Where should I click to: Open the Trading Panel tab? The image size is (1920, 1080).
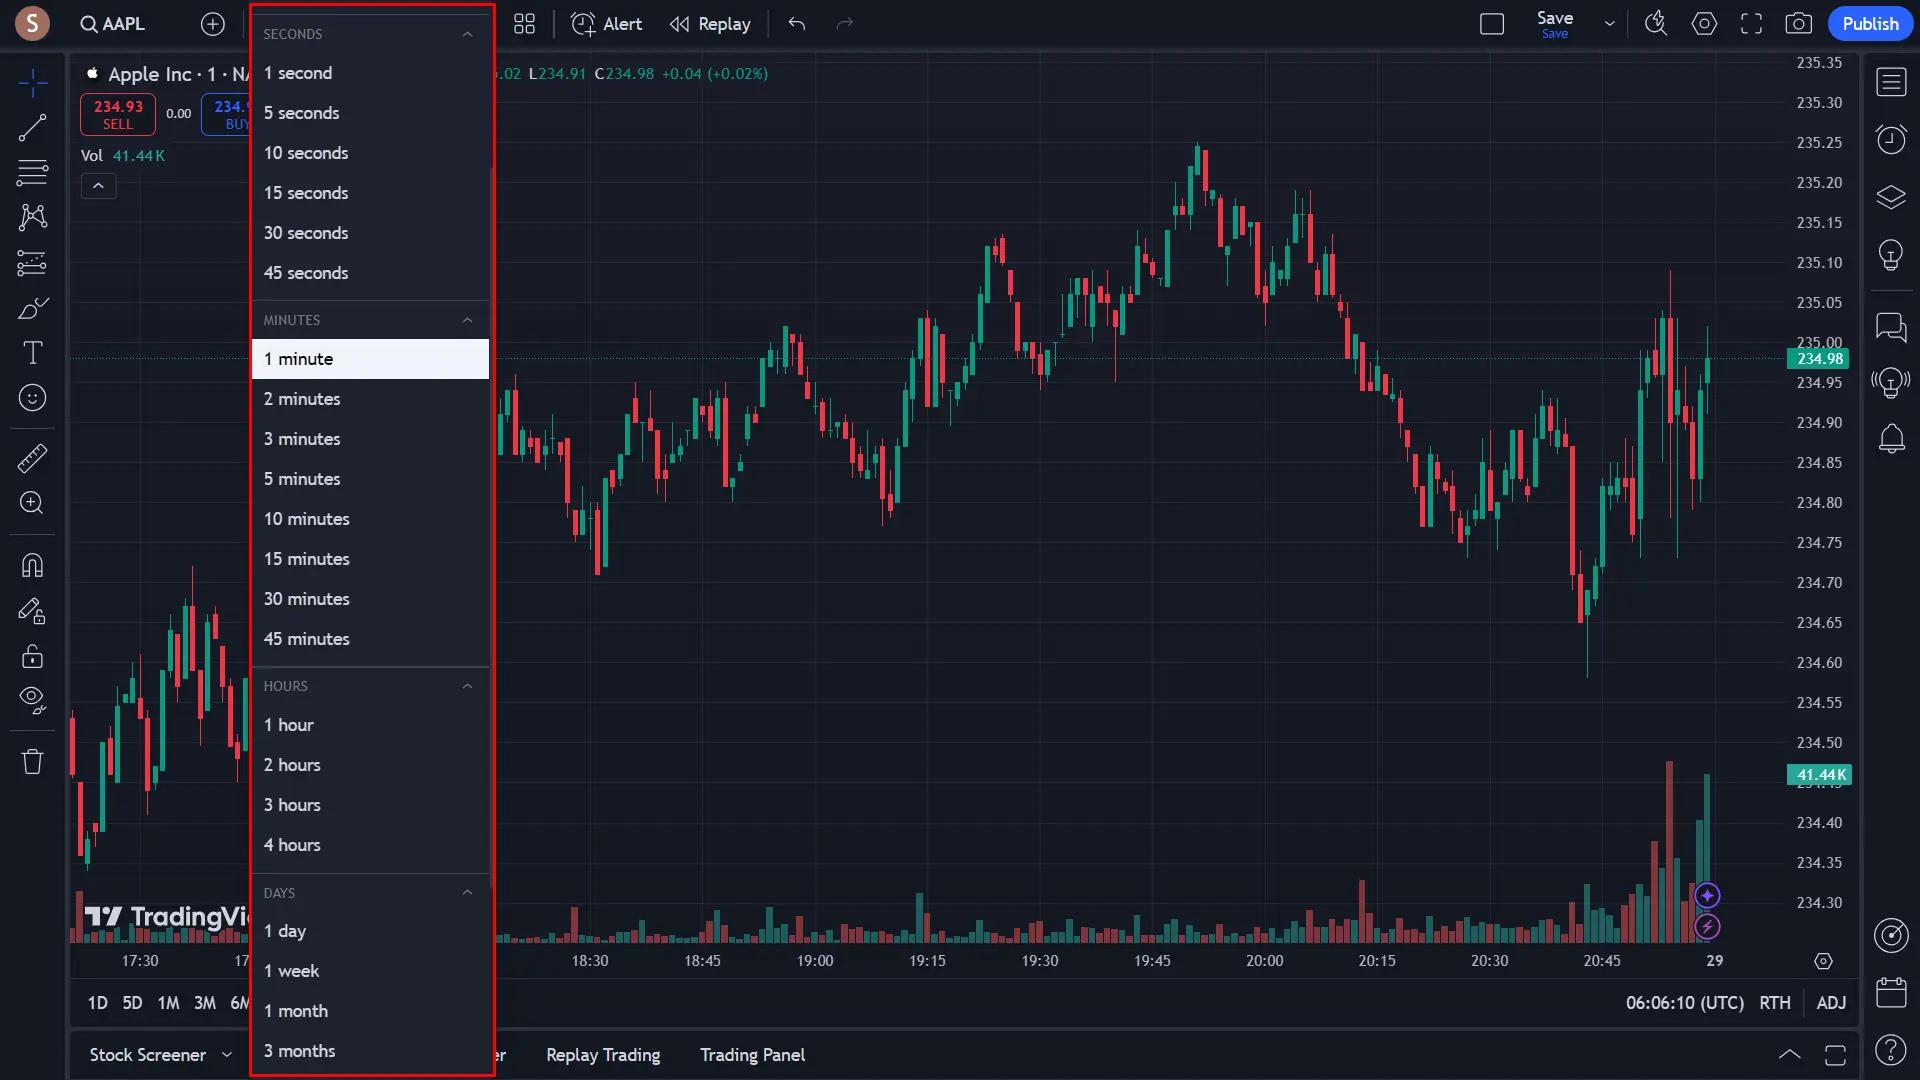(x=752, y=1055)
